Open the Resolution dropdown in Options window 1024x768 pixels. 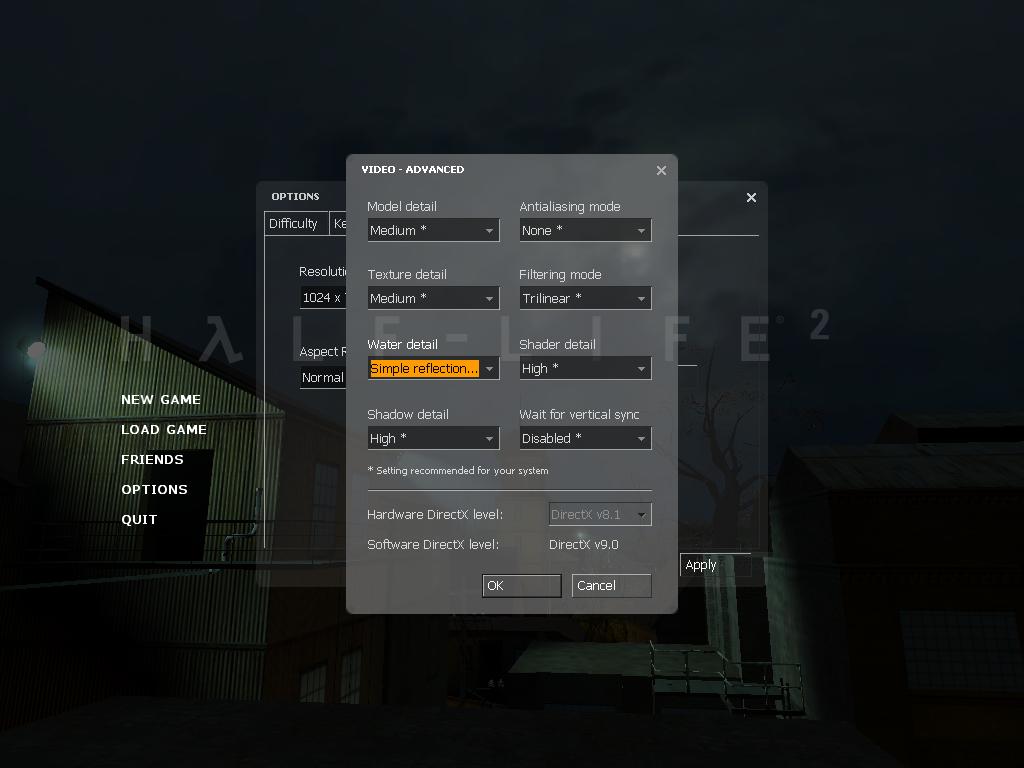pos(323,298)
